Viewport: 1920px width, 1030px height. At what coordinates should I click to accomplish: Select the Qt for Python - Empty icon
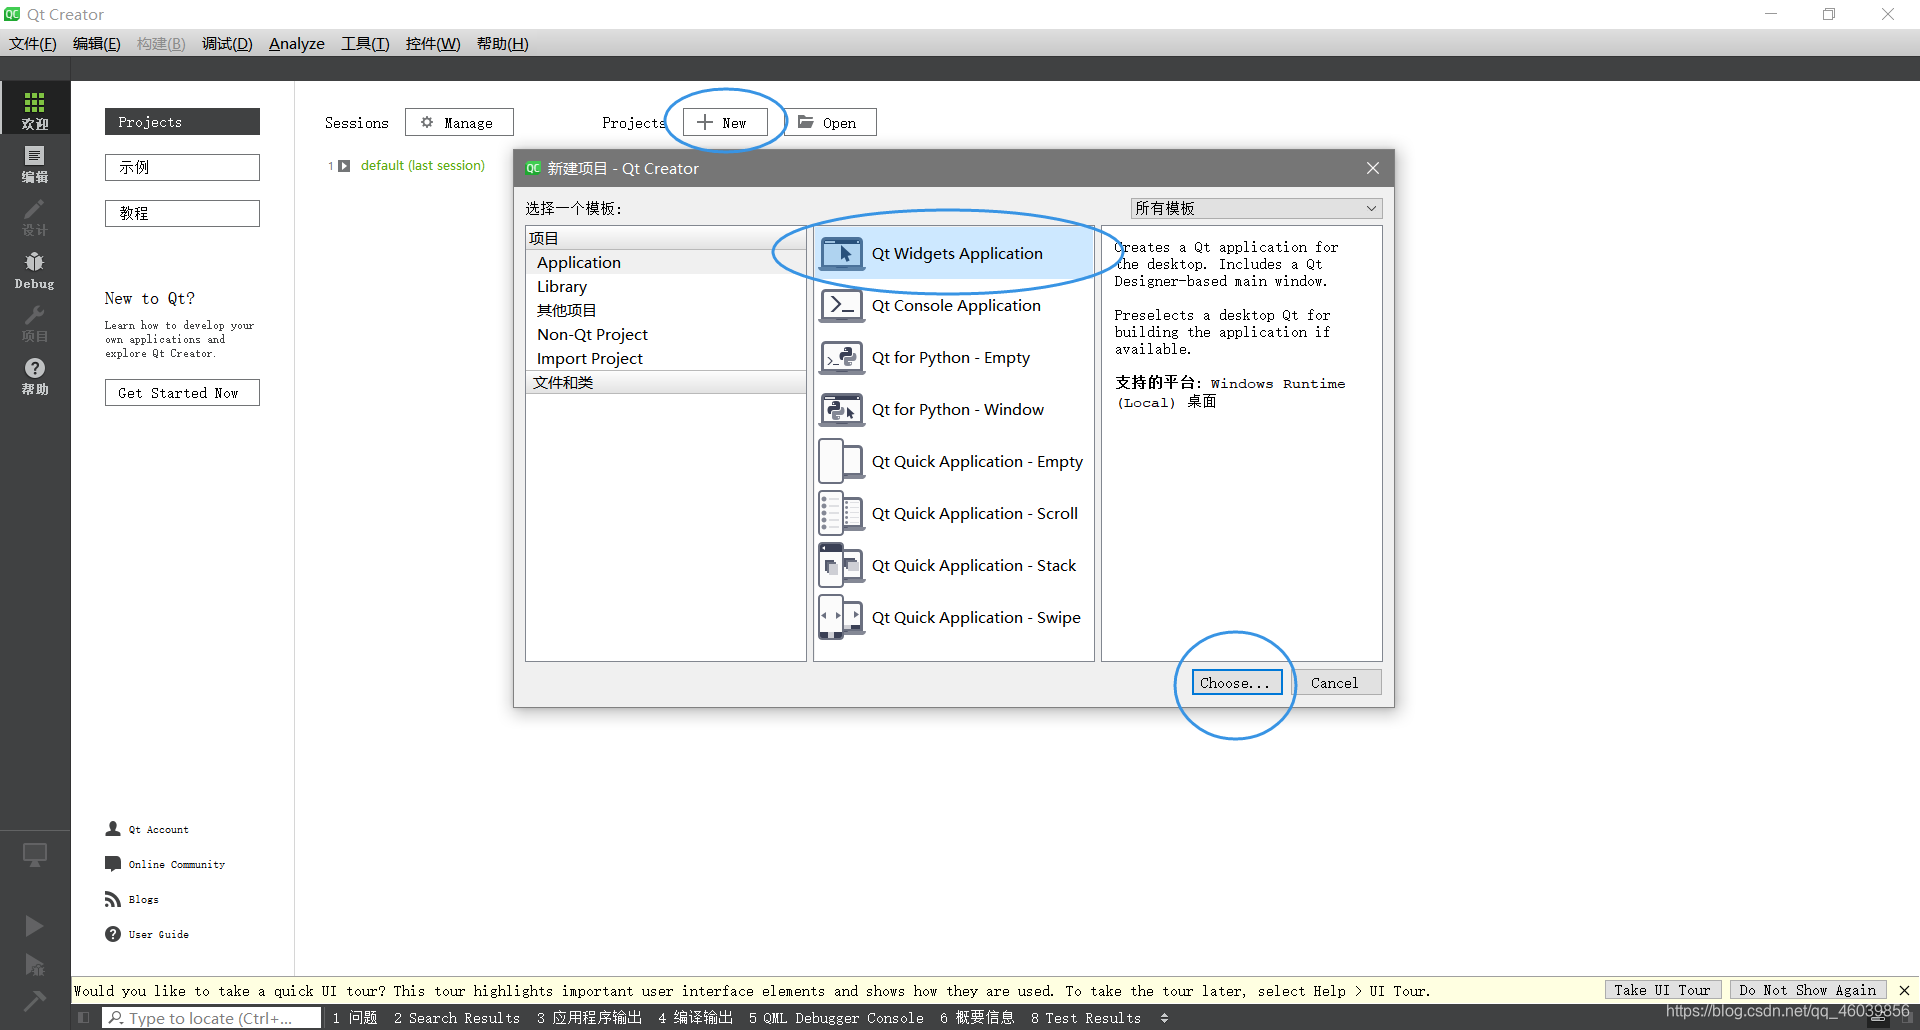click(842, 358)
